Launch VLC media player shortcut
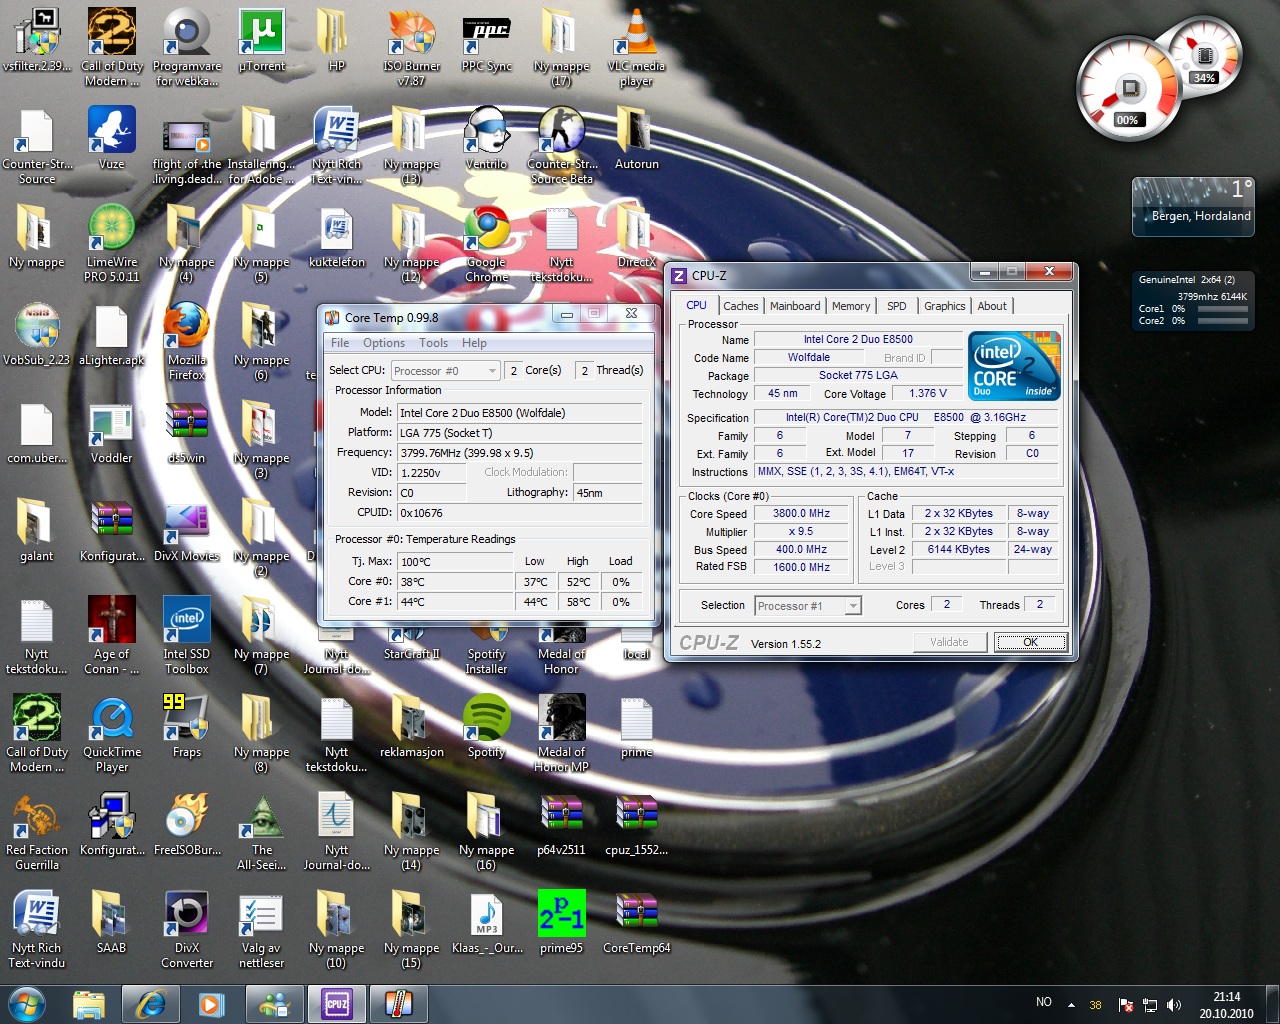The image size is (1280, 1024). [636, 47]
